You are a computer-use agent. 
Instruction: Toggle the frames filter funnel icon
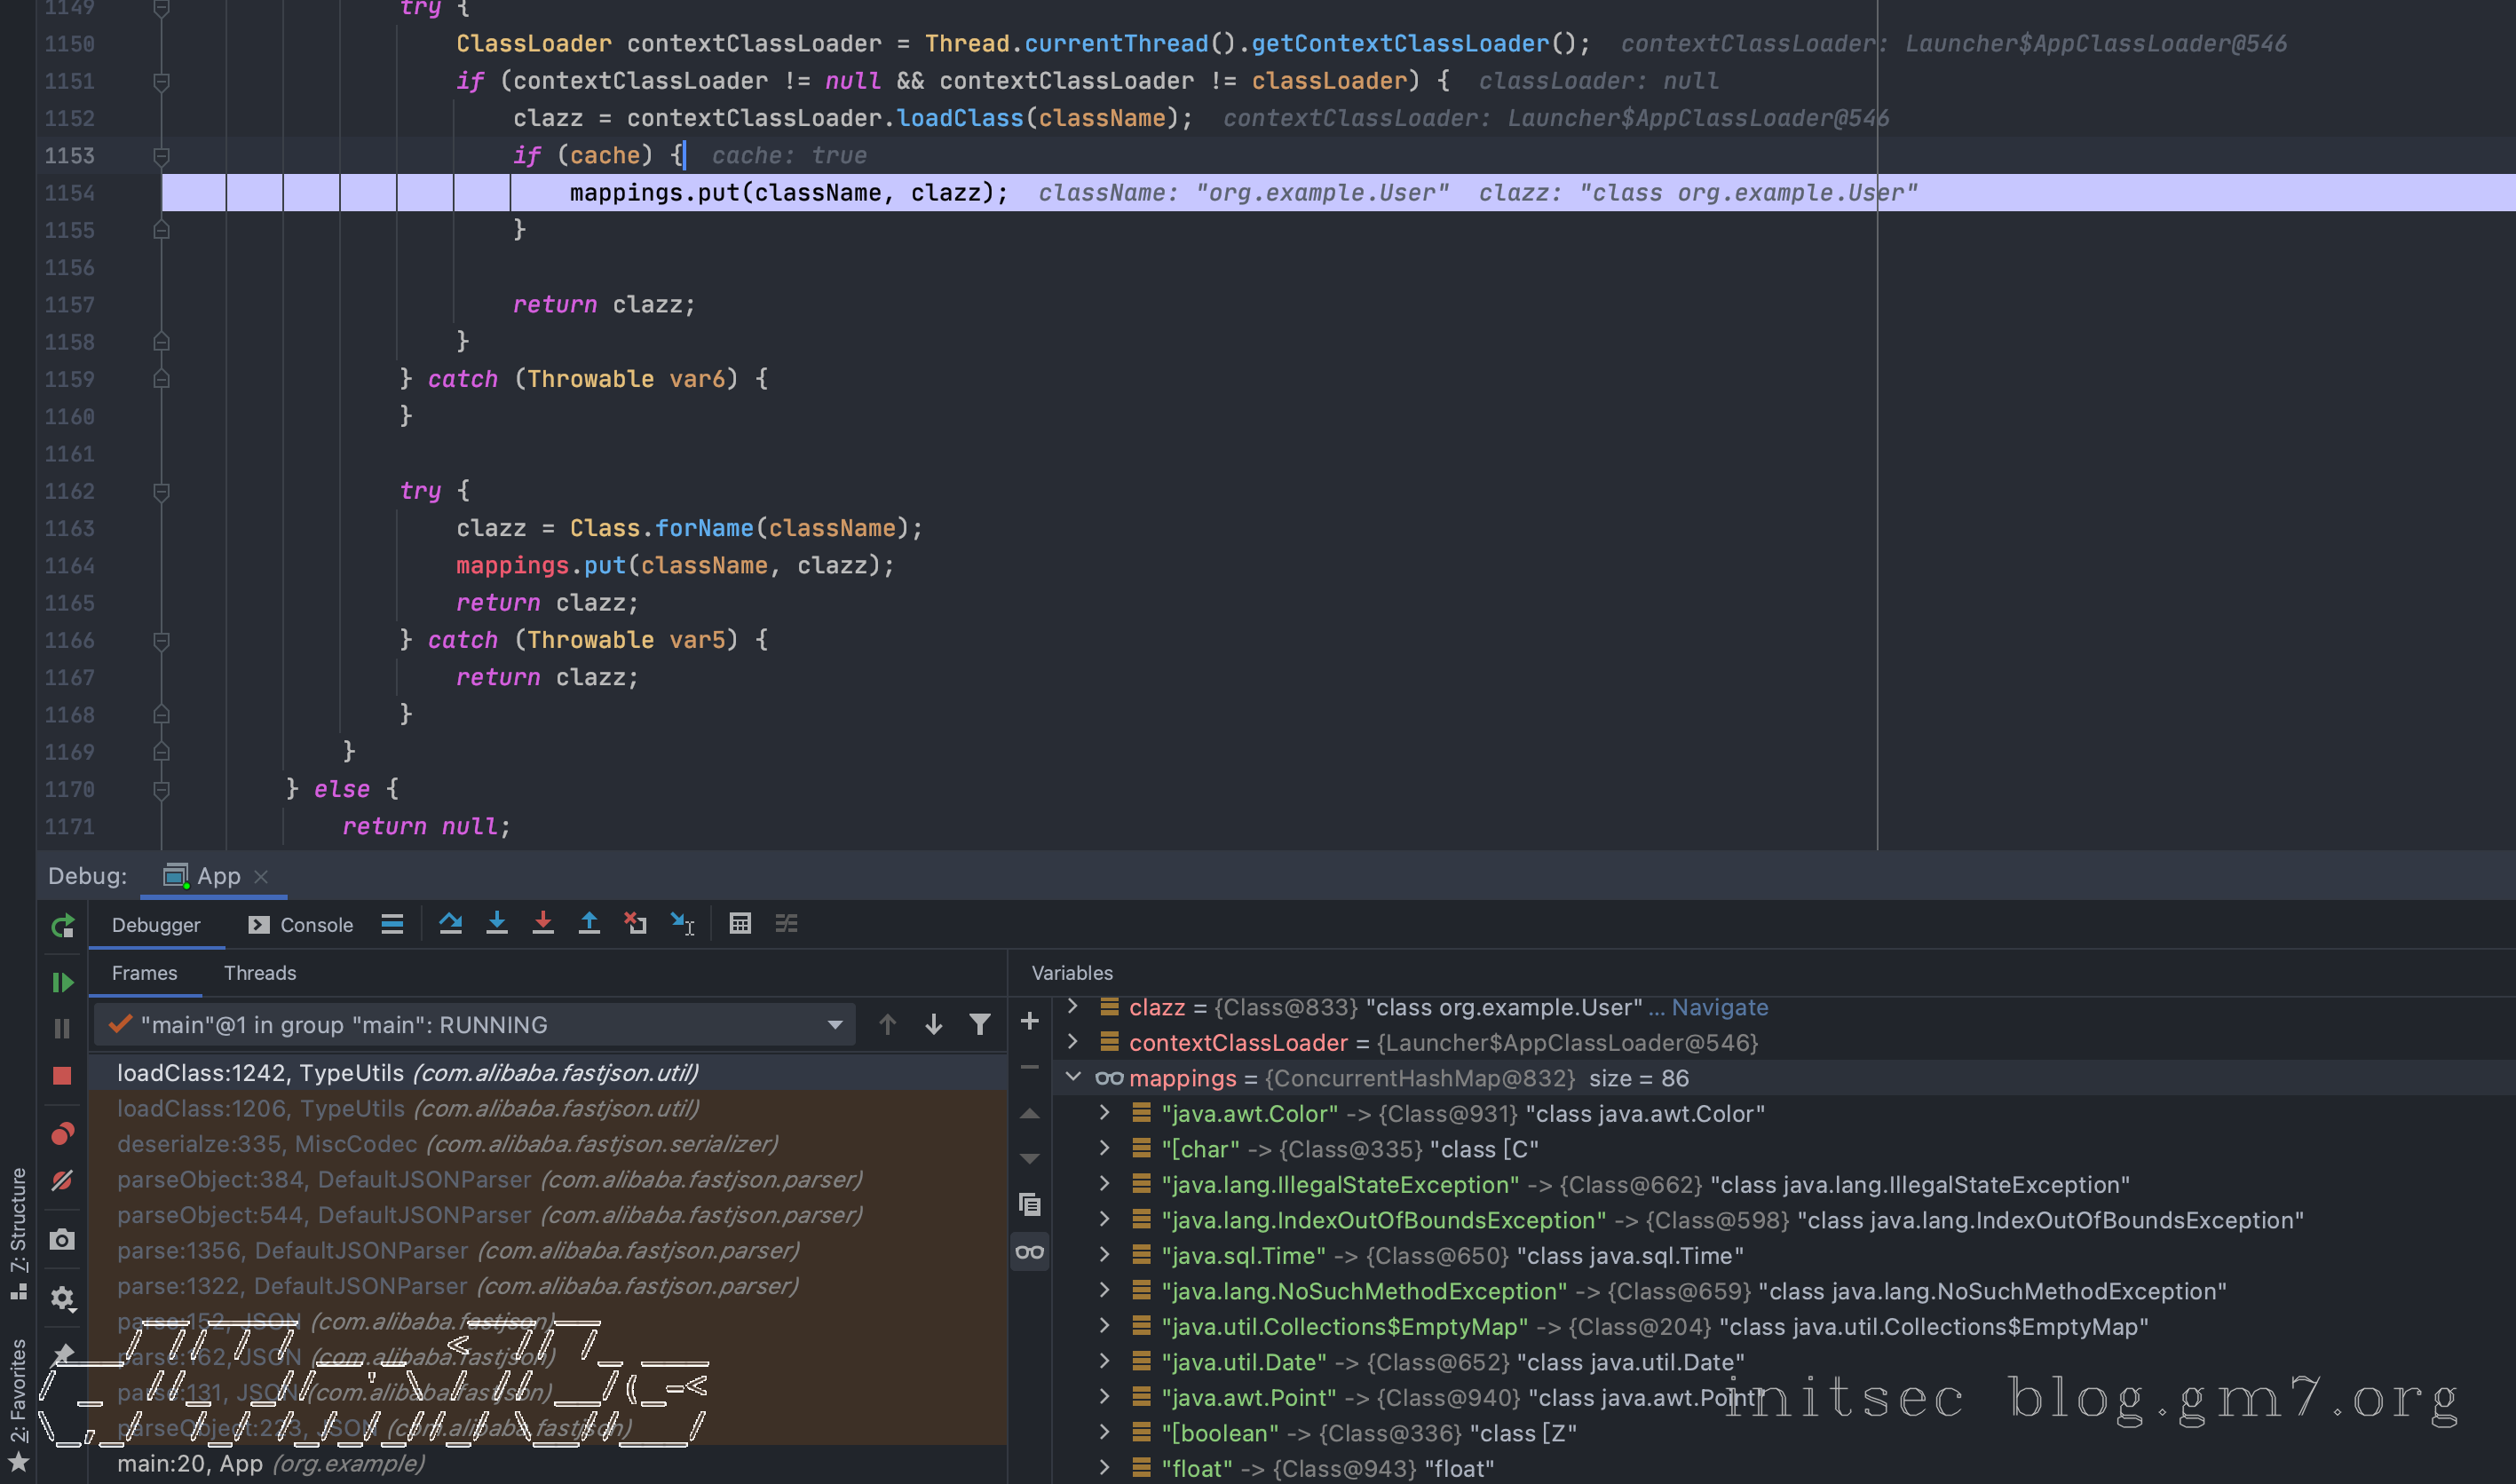tap(980, 1025)
